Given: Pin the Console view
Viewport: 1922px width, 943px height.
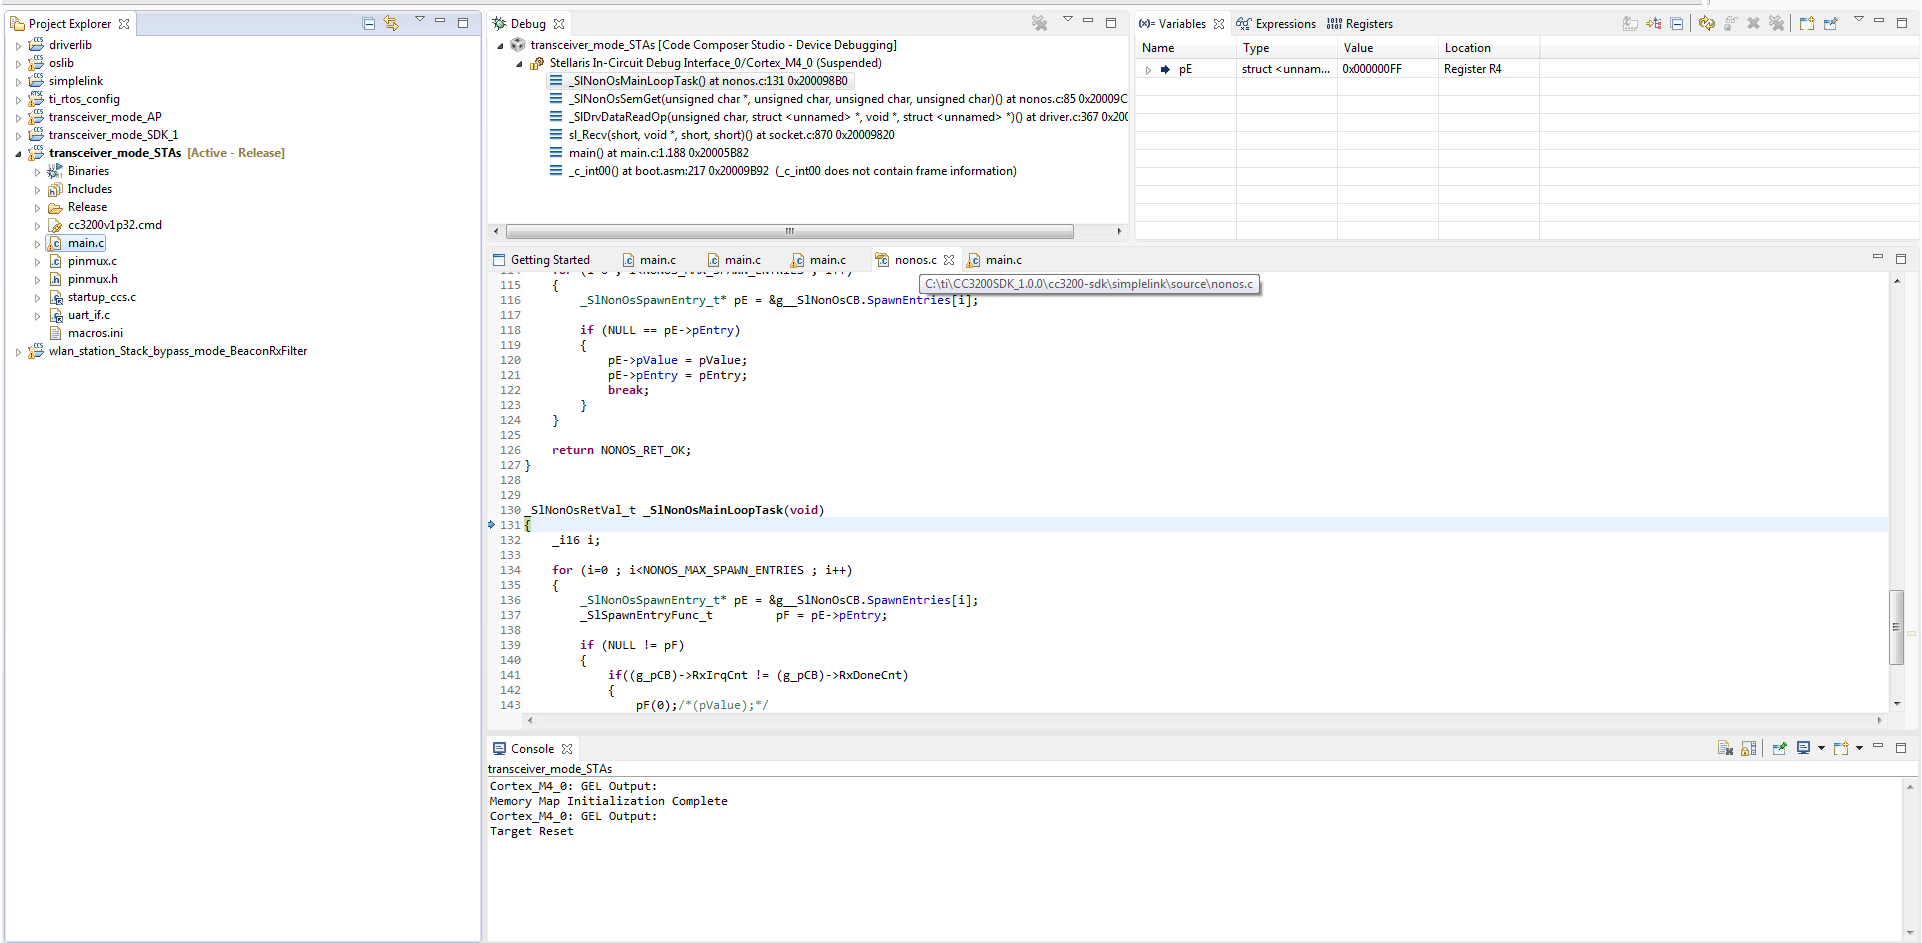Looking at the screenshot, I should (x=1780, y=748).
